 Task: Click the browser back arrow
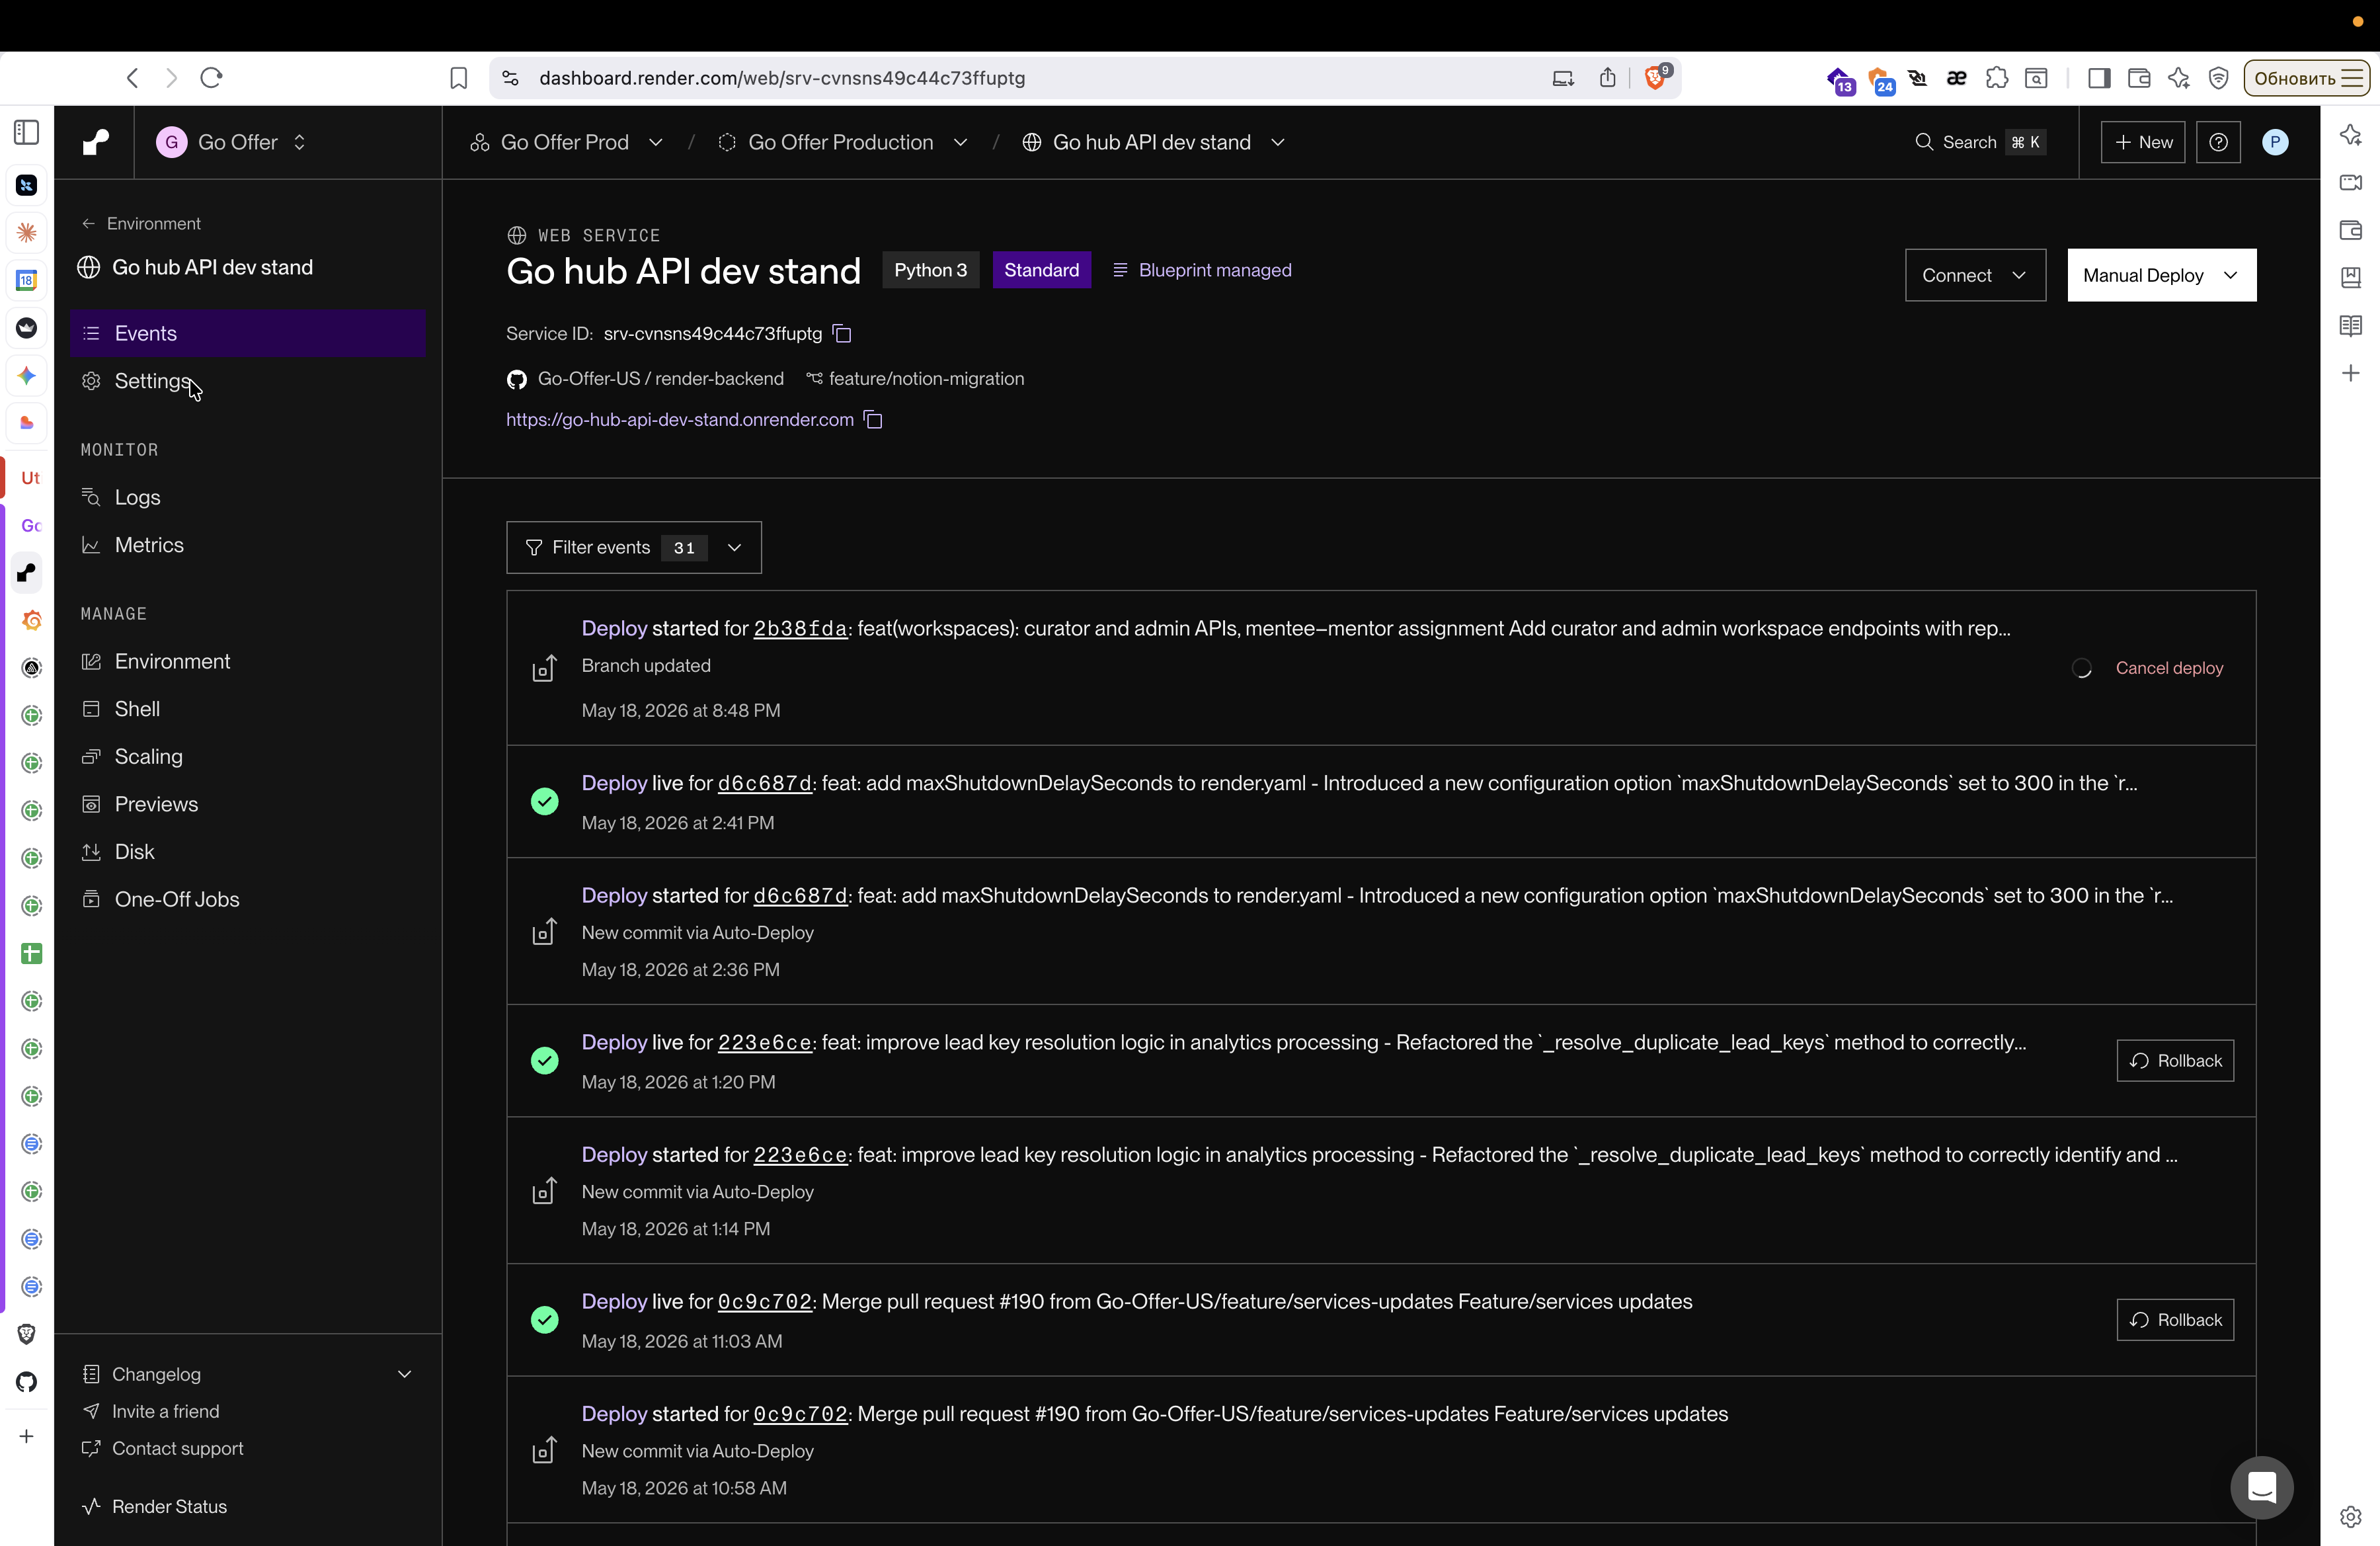click(132, 78)
